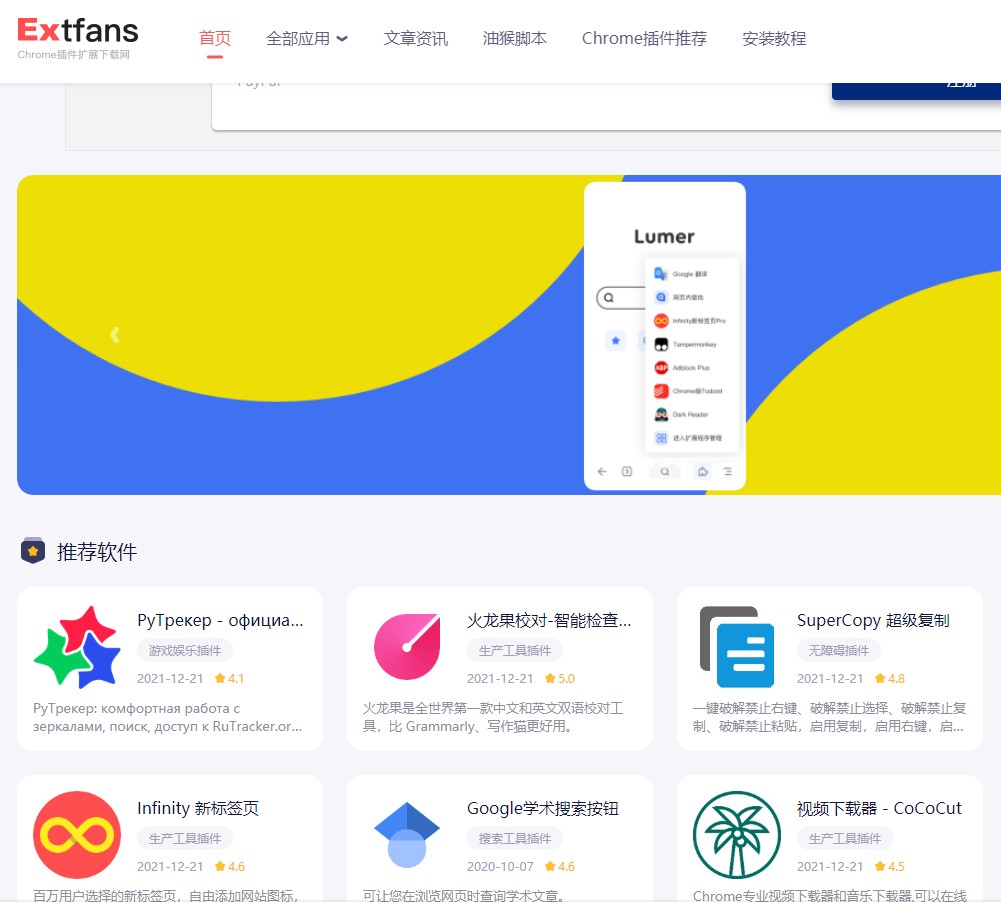The width and height of the screenshot is (1001, 902).
Task: Open Chrome插件推荐 in the navigation
Action: coord(644,38)
